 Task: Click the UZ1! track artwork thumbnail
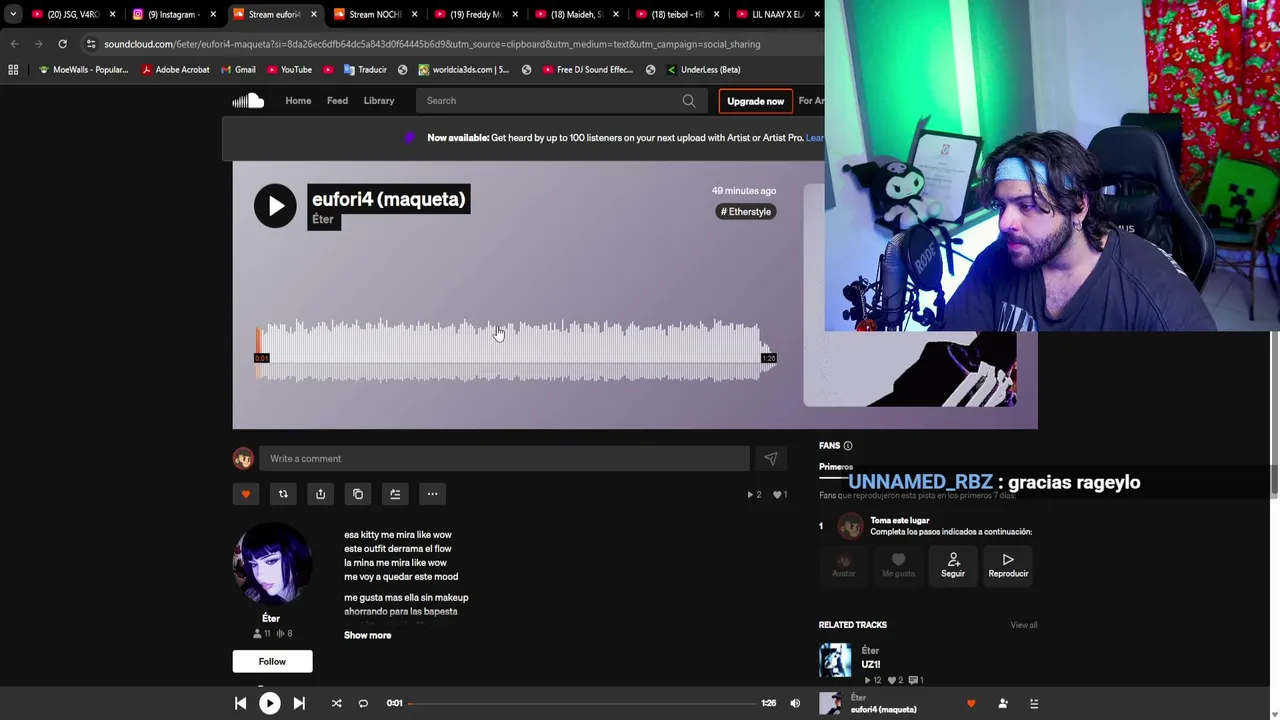point(835,660)
